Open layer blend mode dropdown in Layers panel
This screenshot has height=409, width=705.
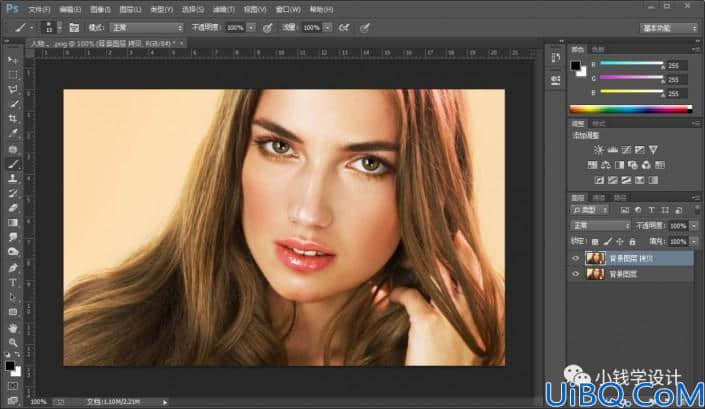(x=600, y=226)
